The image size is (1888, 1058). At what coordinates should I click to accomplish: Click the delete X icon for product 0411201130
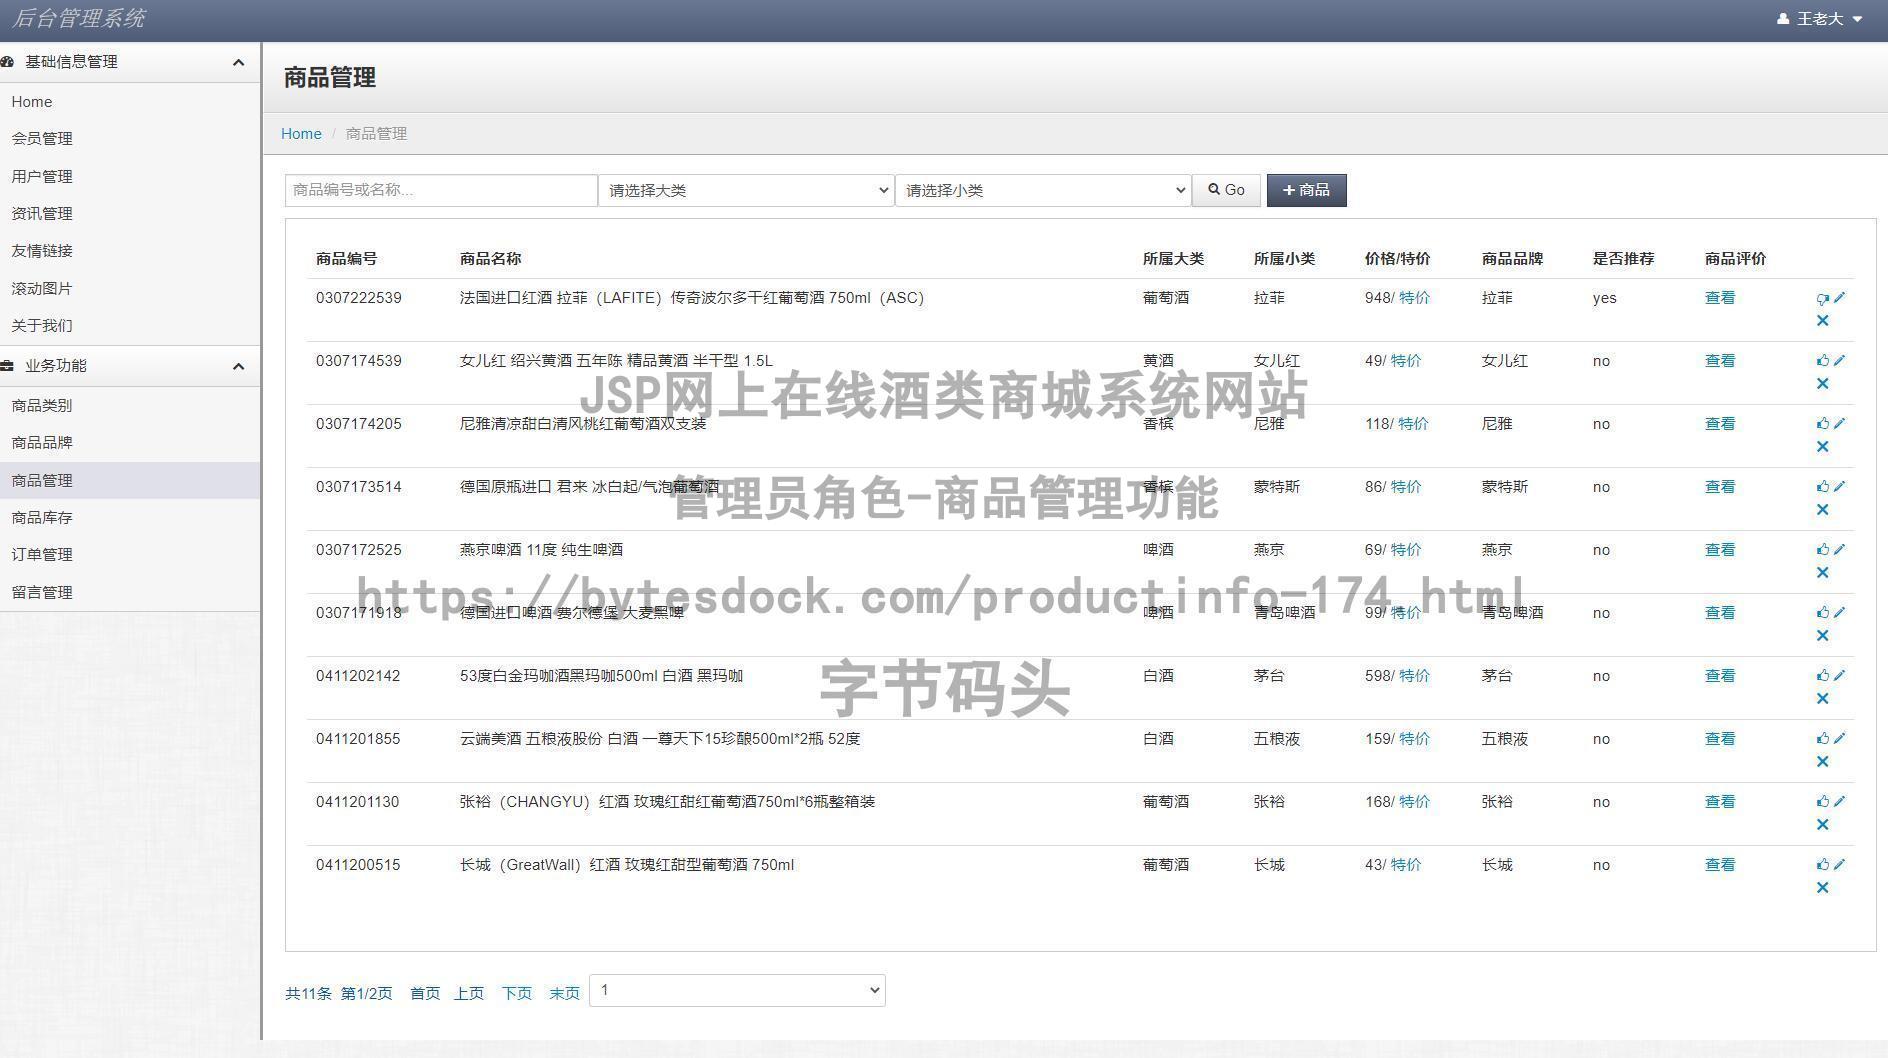point(1822,824)
